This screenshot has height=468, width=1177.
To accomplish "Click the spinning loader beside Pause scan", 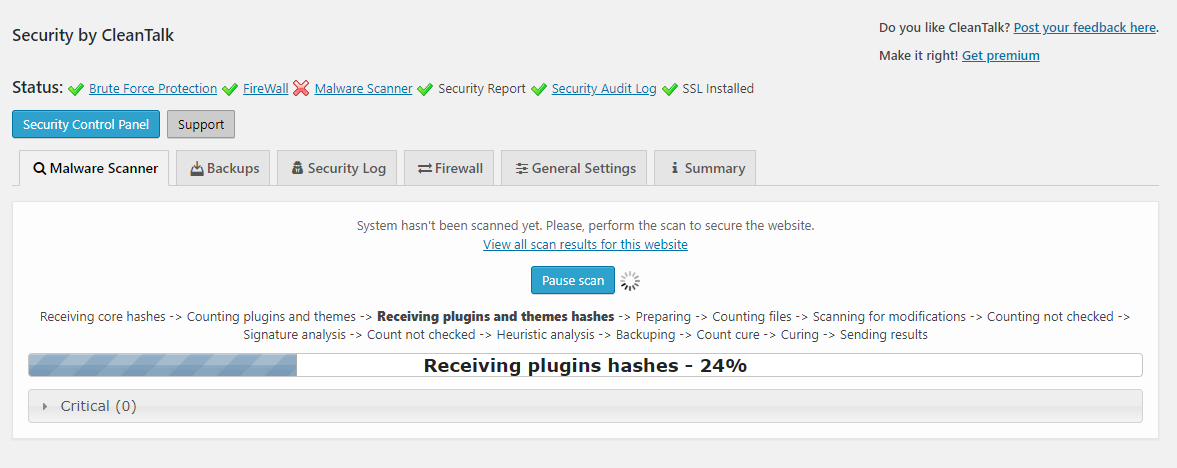I will 630,281.
